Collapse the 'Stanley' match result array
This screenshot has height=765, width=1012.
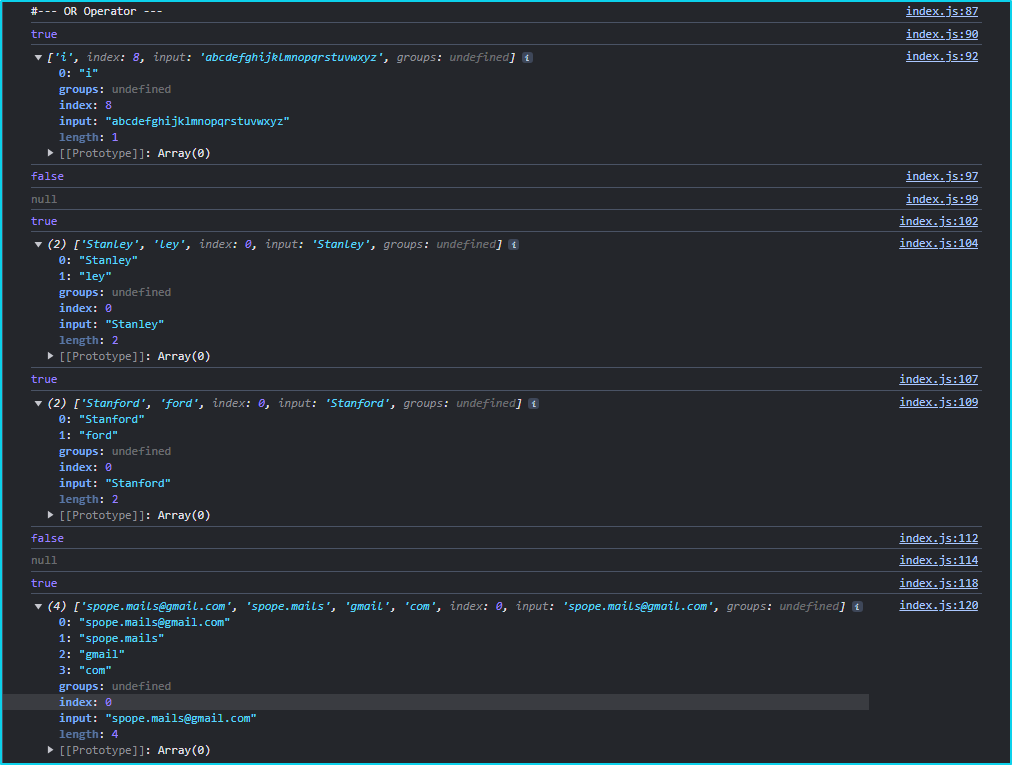click(38, 244)
